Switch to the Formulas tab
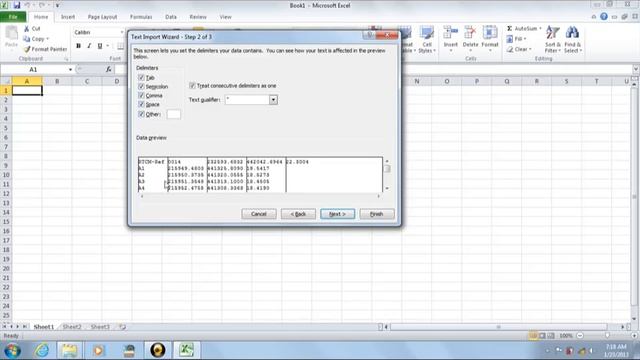The width and height of the screenshot is (640, 360). (x=141, y=17)
